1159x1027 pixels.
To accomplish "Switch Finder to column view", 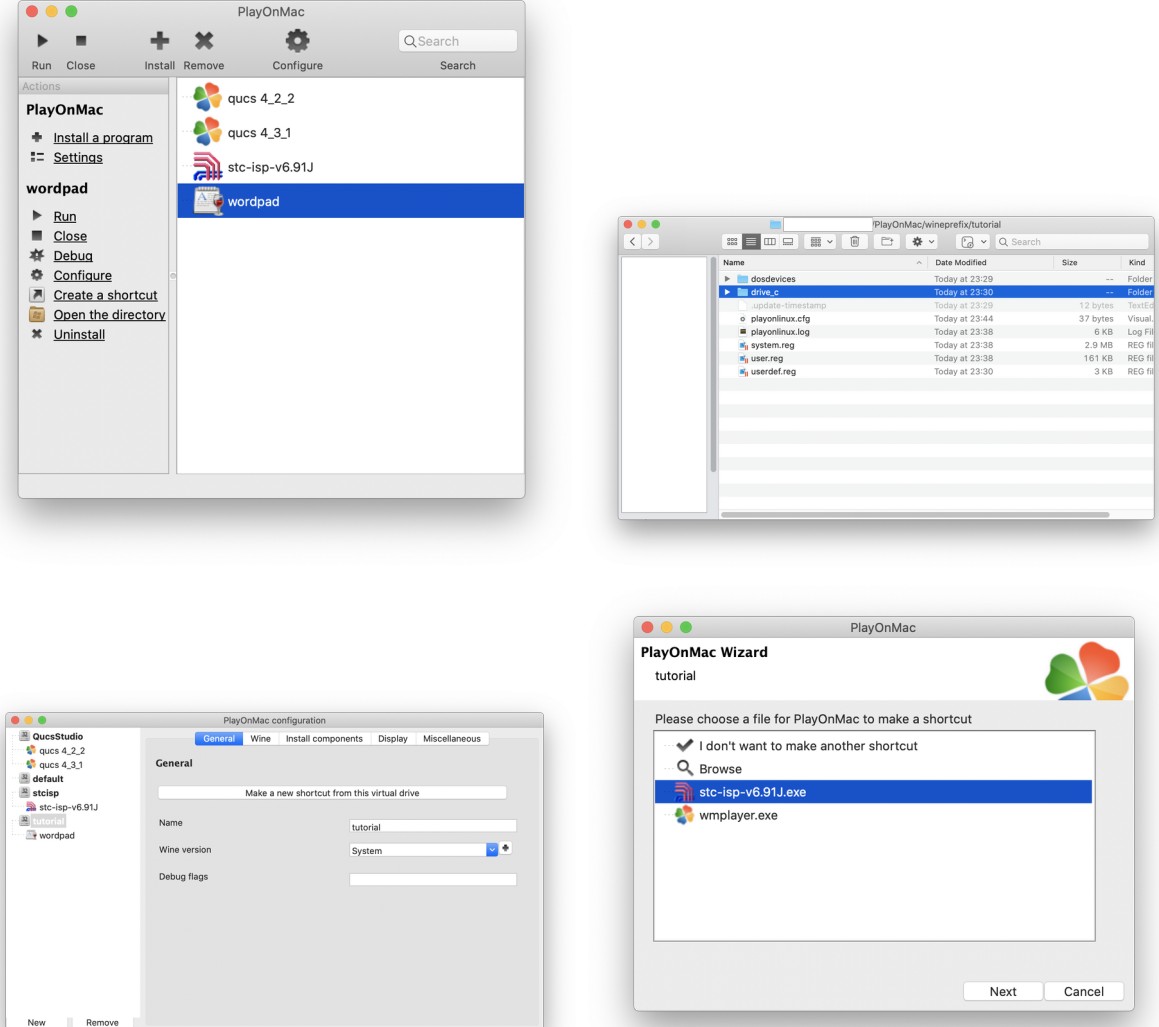I will [769, 242].
